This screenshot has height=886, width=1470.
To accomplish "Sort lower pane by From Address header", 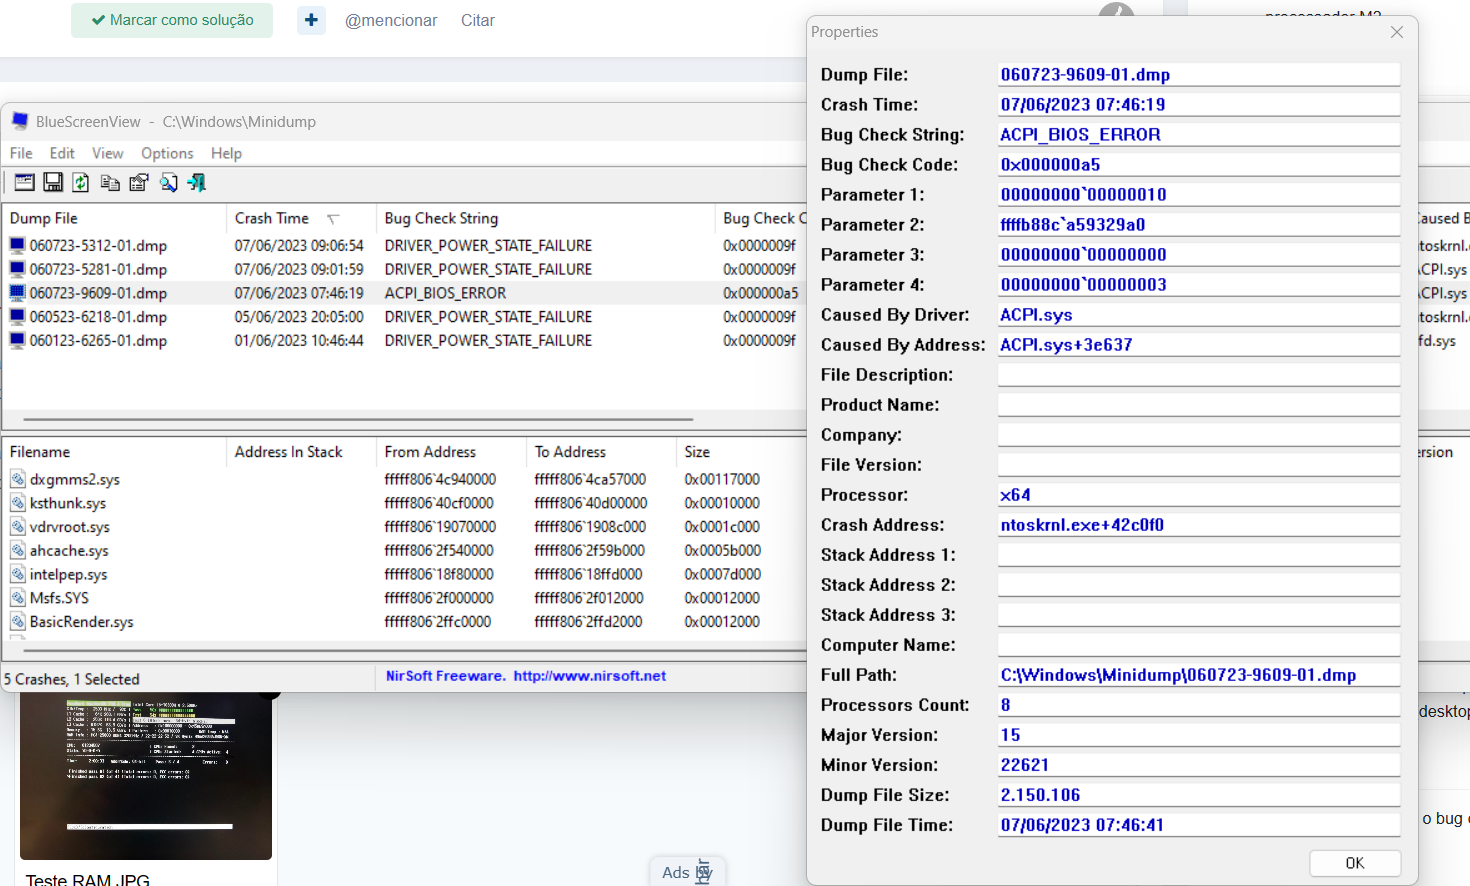I will coord(451,452).
